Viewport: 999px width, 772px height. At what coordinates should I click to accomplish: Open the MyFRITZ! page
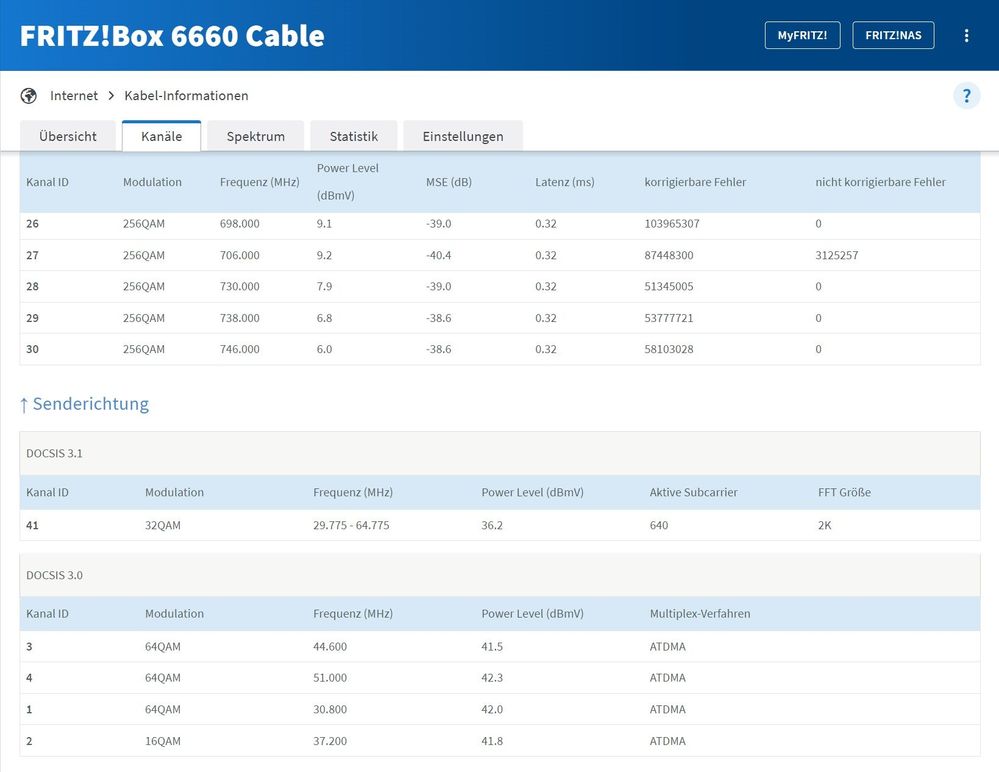coord(802,36)
